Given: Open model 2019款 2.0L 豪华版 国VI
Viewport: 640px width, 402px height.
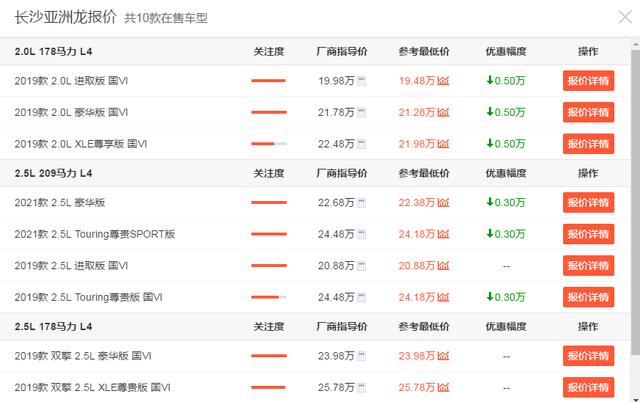Looking at the screenshot, I should [x=71, y=112].
